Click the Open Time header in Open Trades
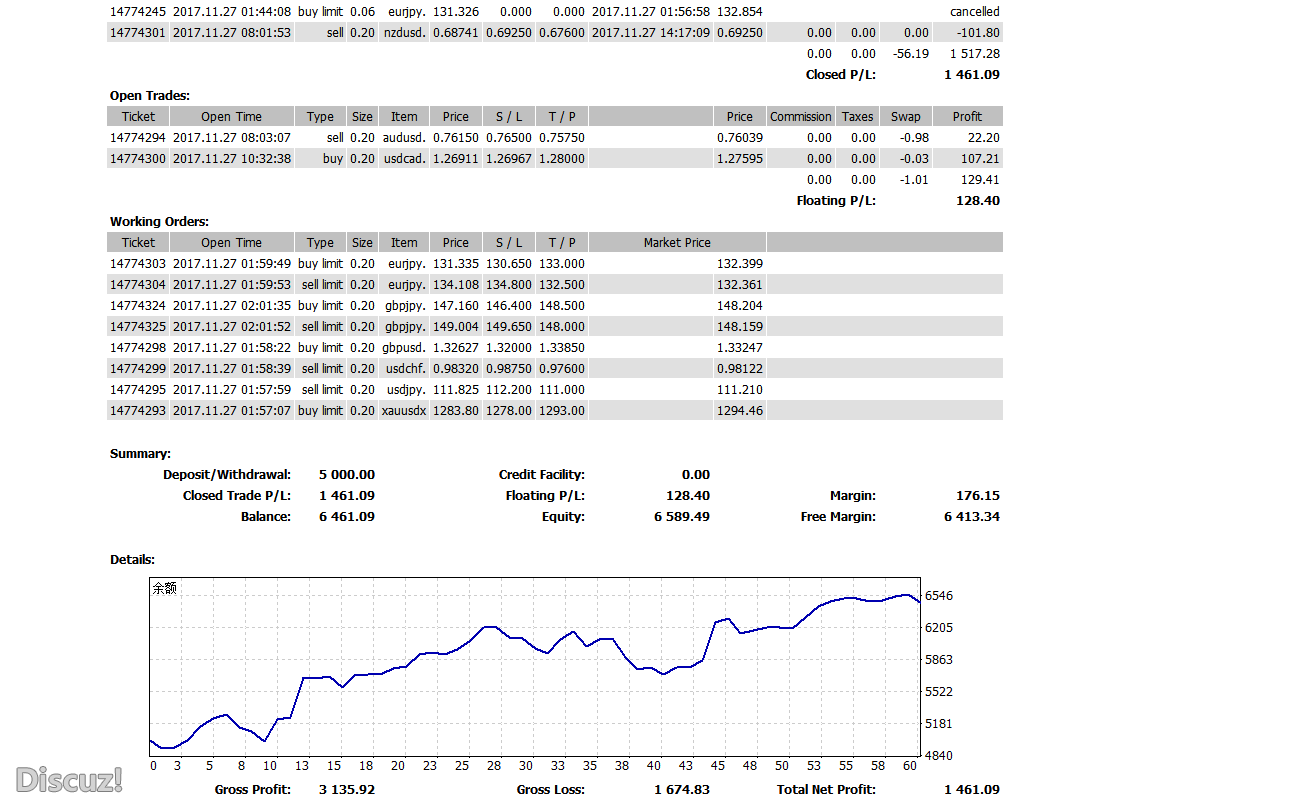The image size is (1310, 804). (x=231, y=117)
